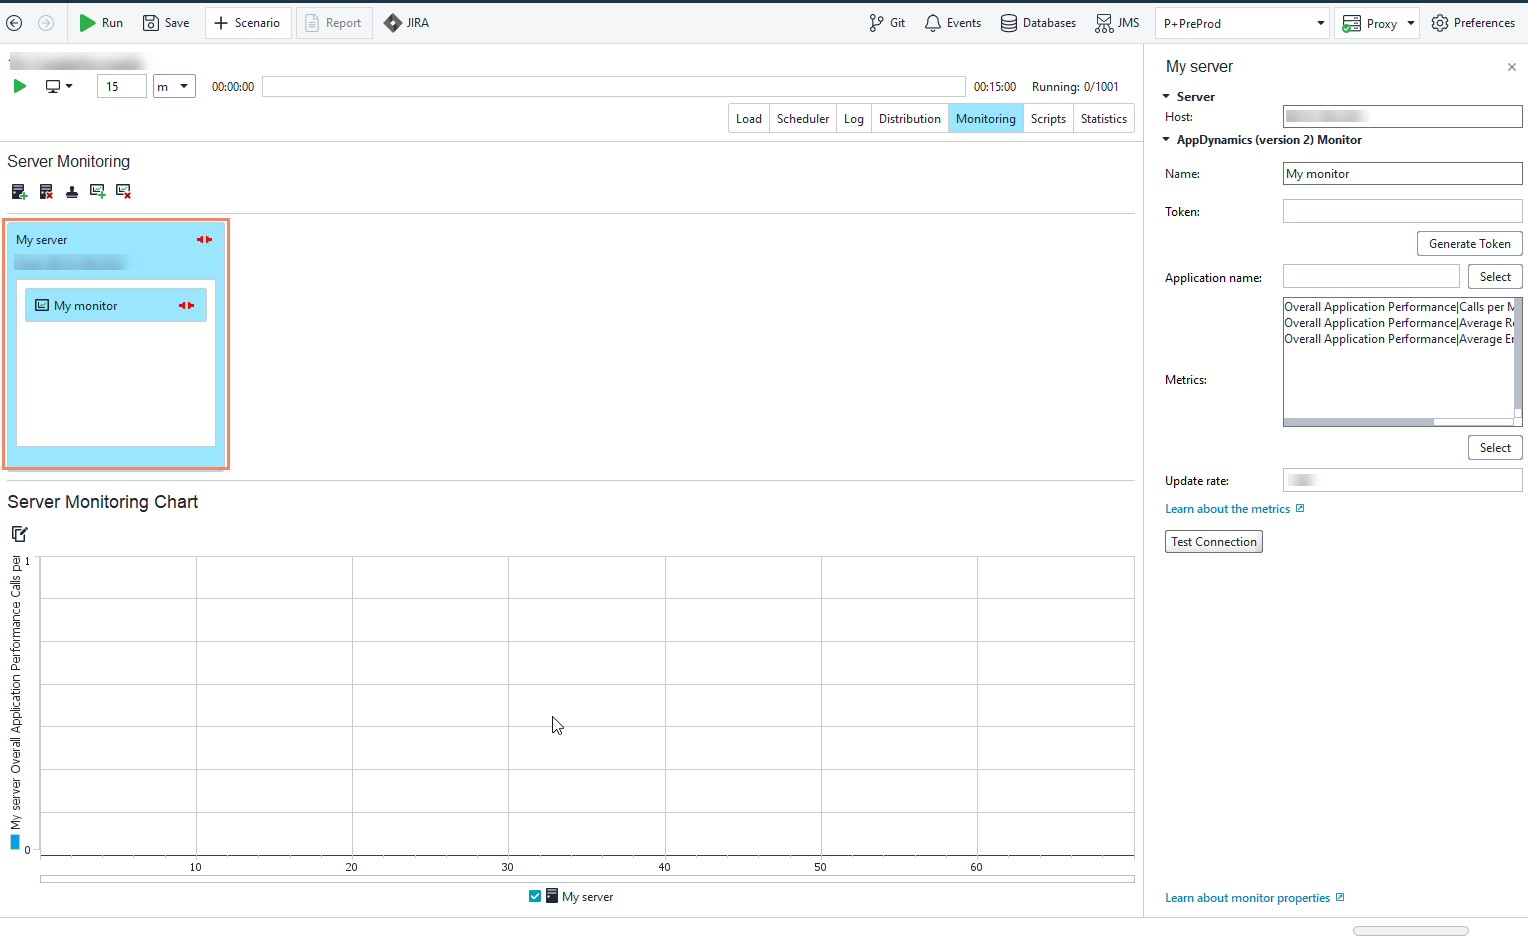
Task: Open the Learn about the metrics link
Action: [x=1228, y=508]
